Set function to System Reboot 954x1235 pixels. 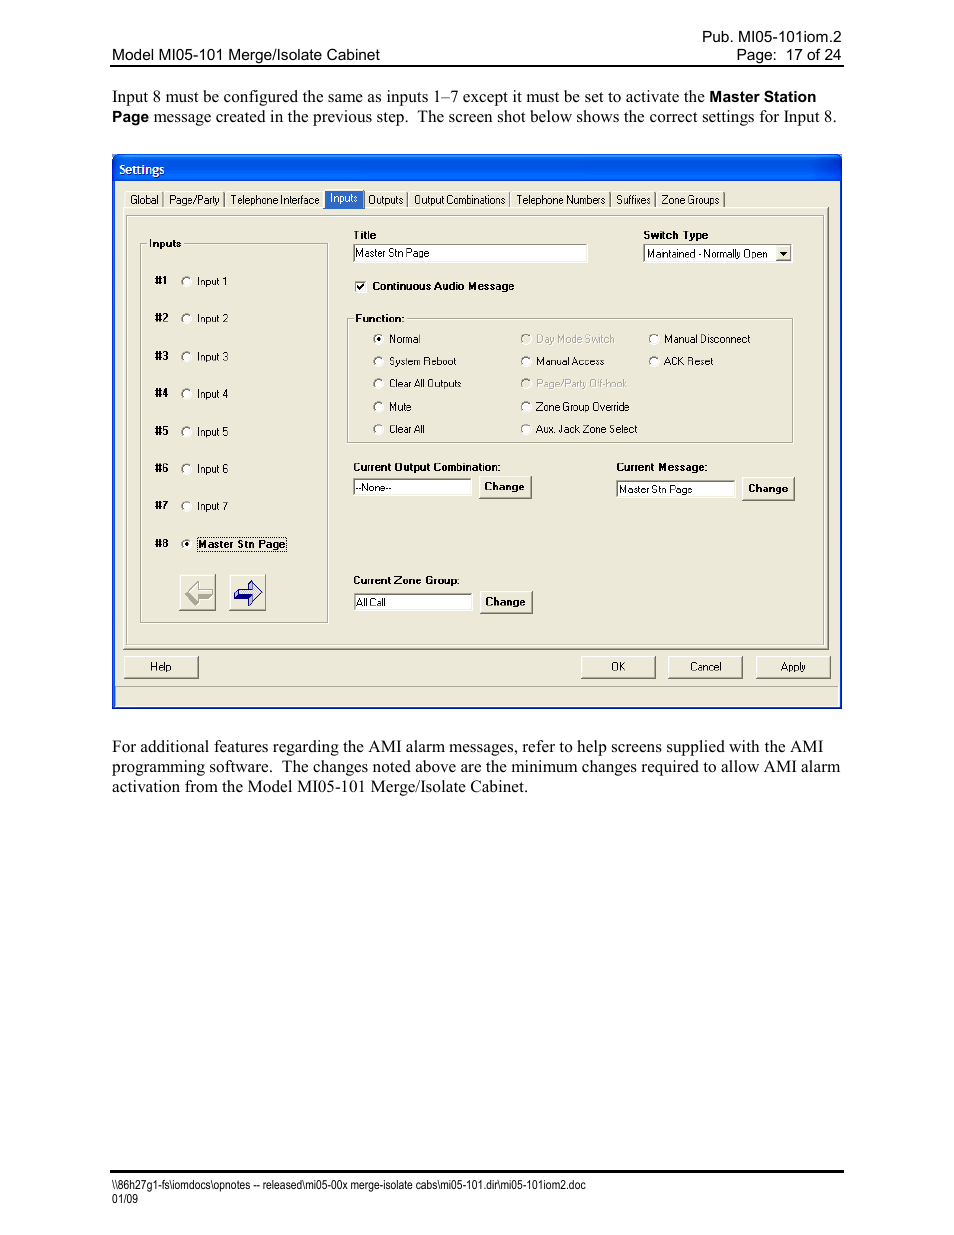coord(378,362)
